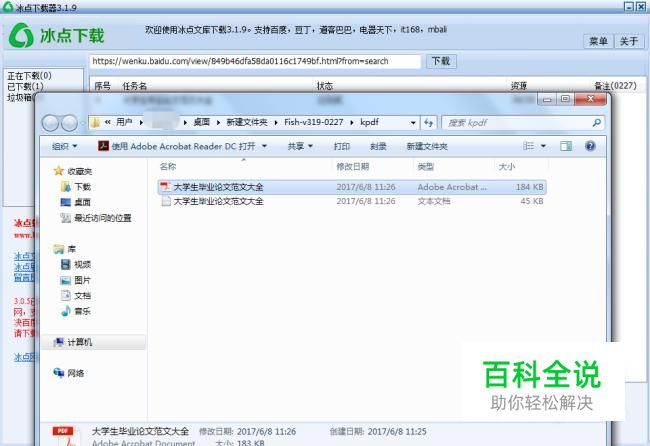Select the text document icon in second row
This screenshot has width=650, height=446.
(x=166, y=201)
